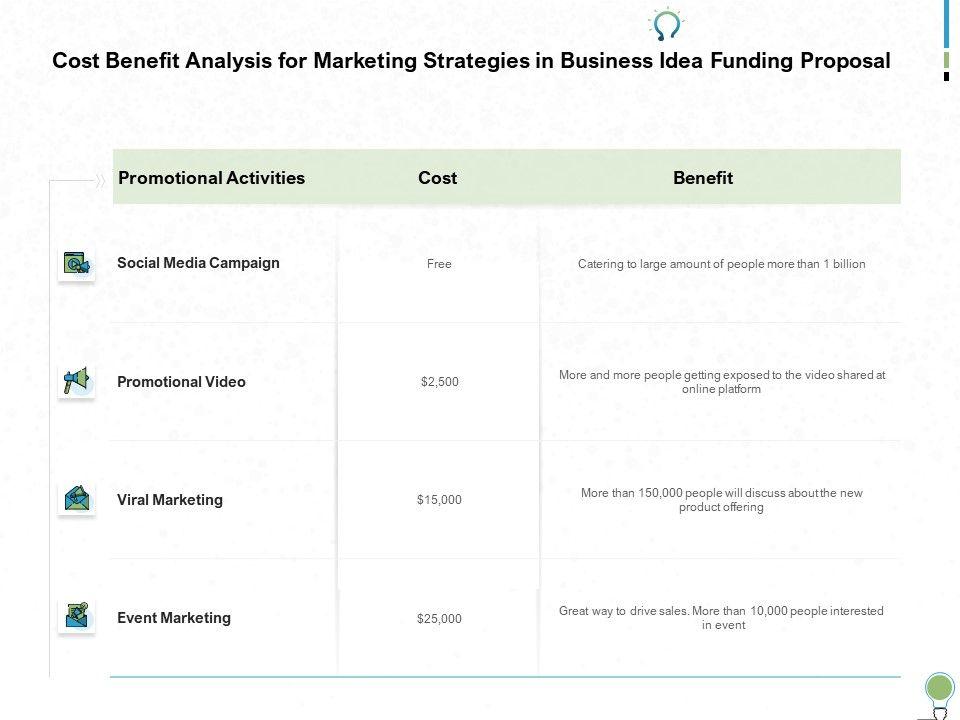Click the green lightbulb in bottom corner
The width and height of the screenshot is (960, 720).
pos(939,689)
